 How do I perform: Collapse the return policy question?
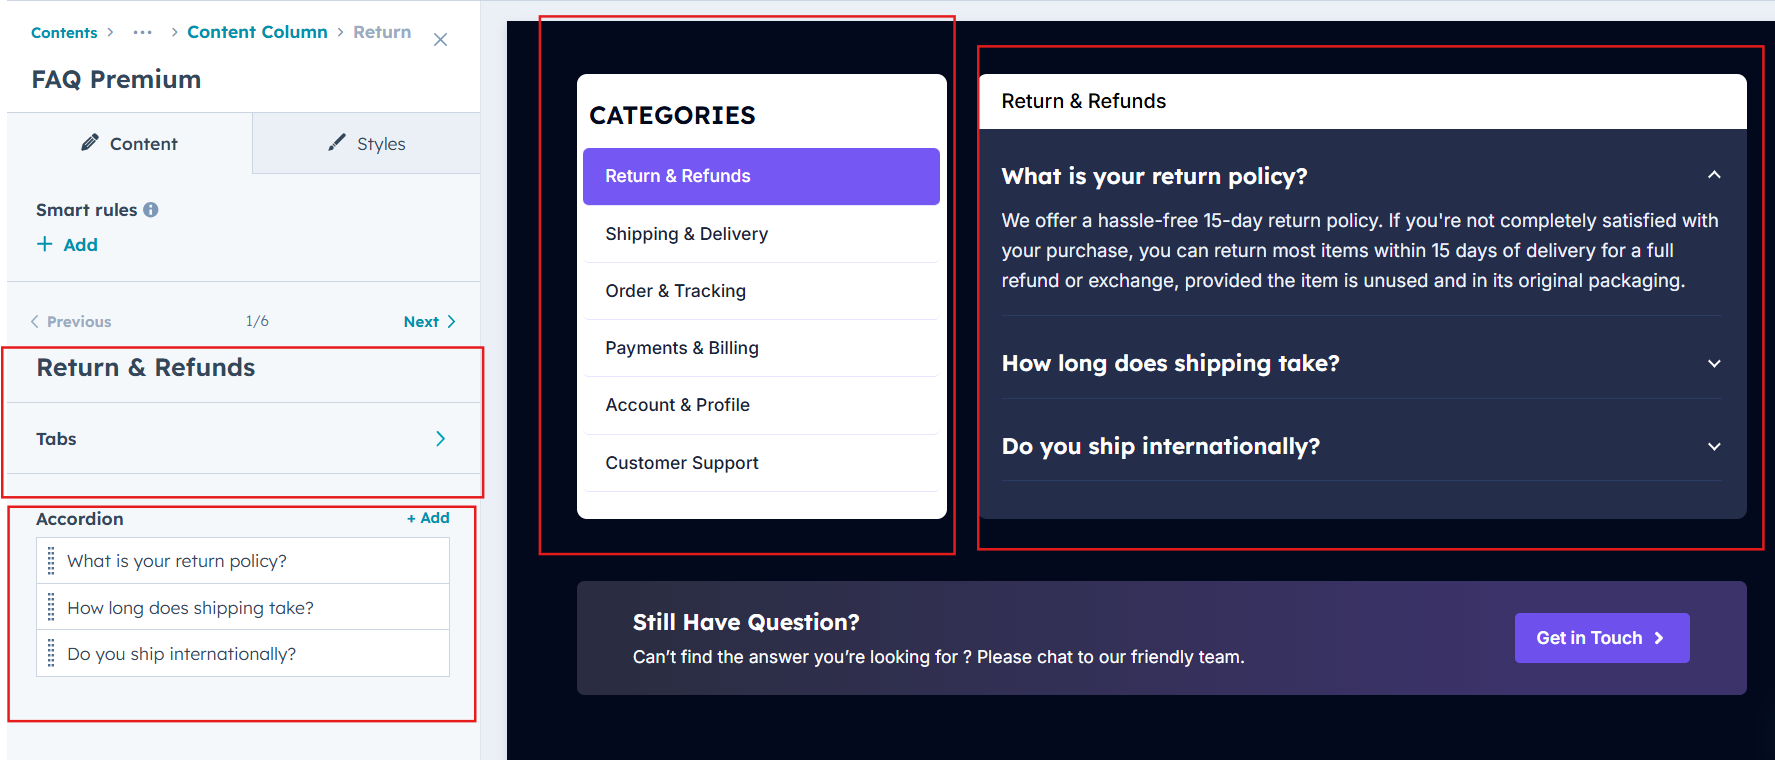(x=1714, y=175)
